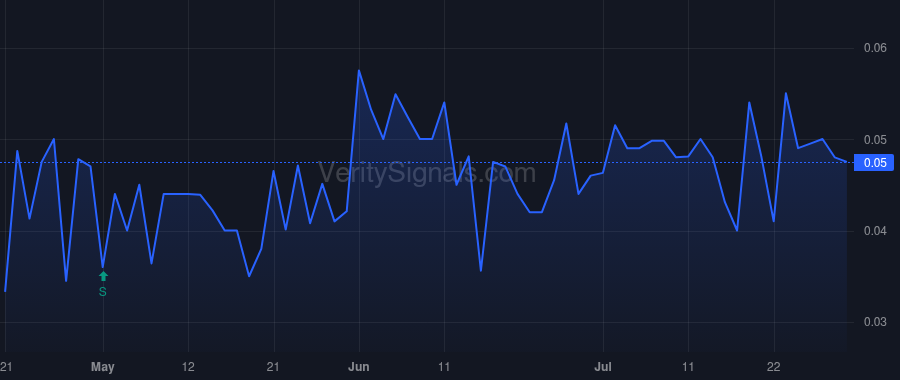Click the 0.03 price axis label

click(x=875, y=322)
